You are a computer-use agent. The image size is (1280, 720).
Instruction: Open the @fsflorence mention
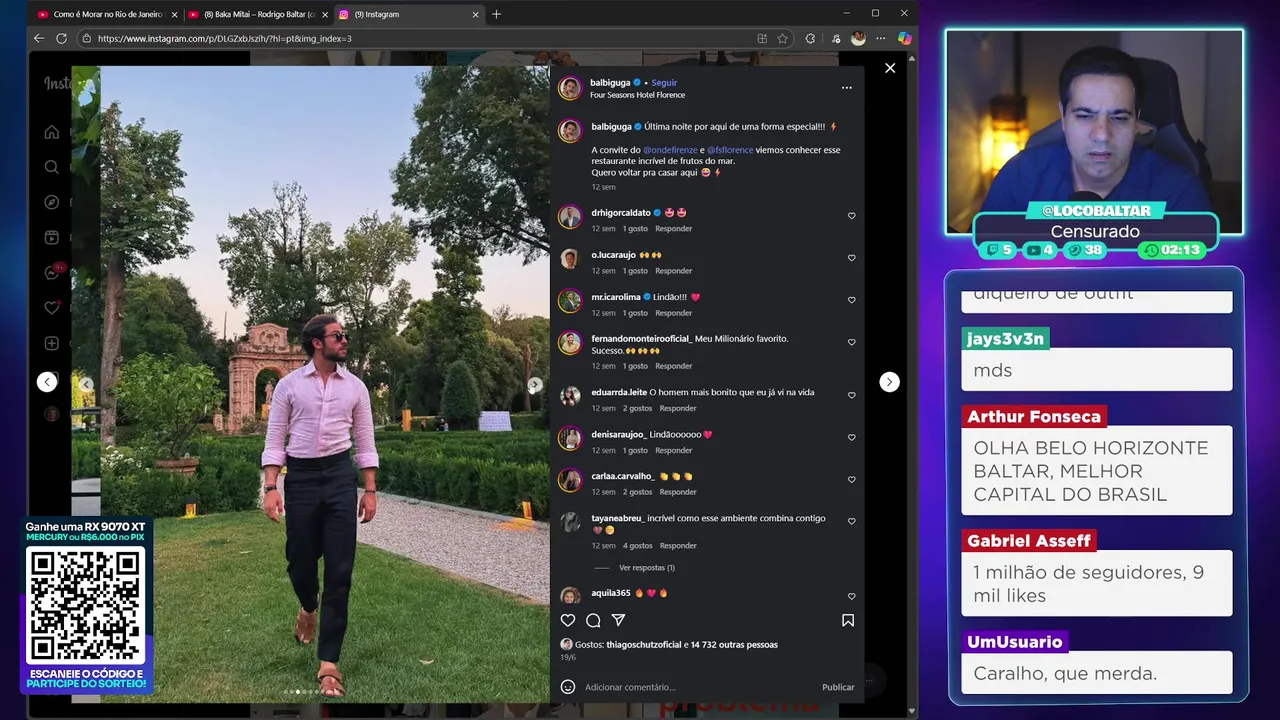[730, 150]
